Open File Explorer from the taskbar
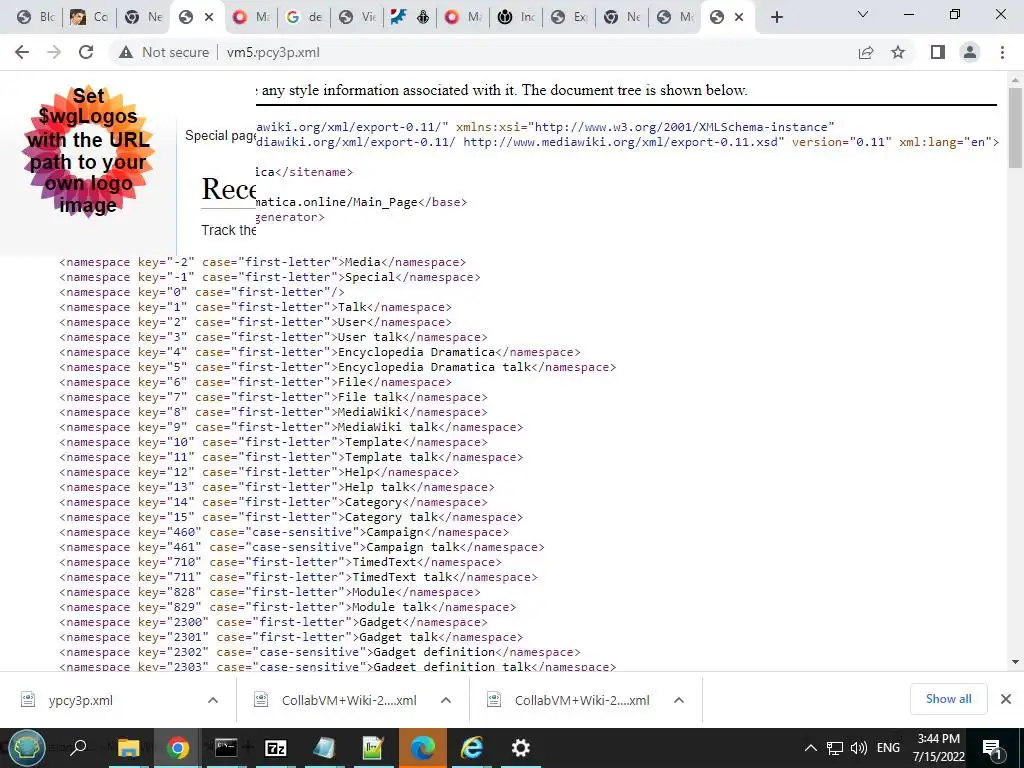 (128, 748)
